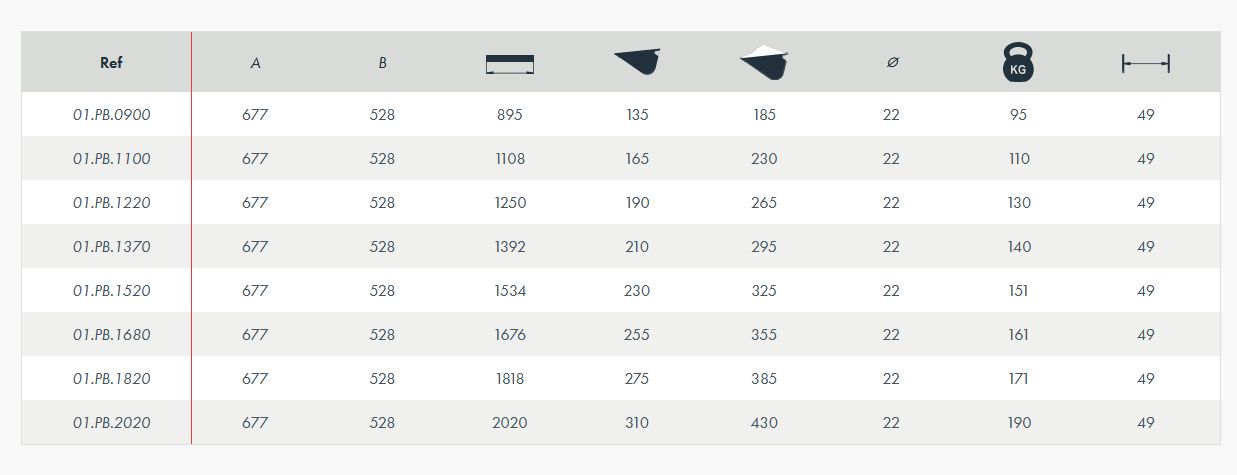Screen dimensions: 1237x475
Task: Open reference 01.PB.0900
Action: [x=111, y=115]
